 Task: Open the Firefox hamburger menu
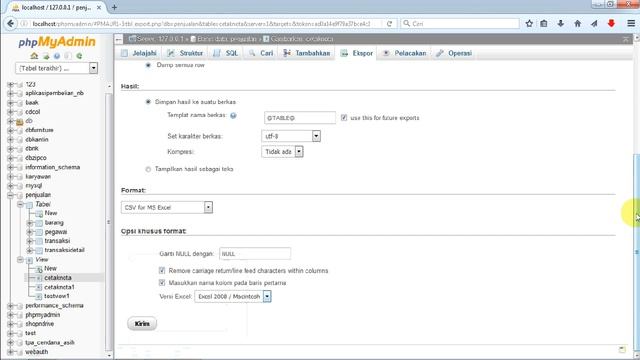click(631, 24)
